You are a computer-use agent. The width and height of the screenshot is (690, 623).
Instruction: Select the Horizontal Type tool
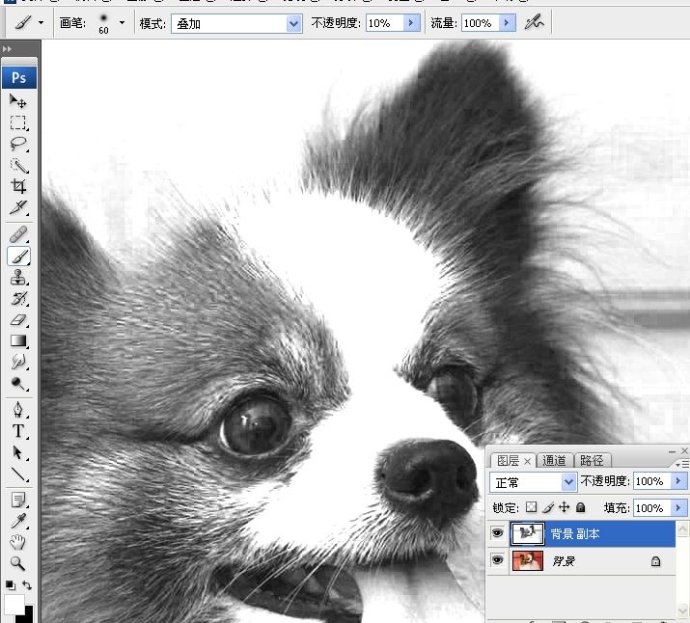(18, 431)
